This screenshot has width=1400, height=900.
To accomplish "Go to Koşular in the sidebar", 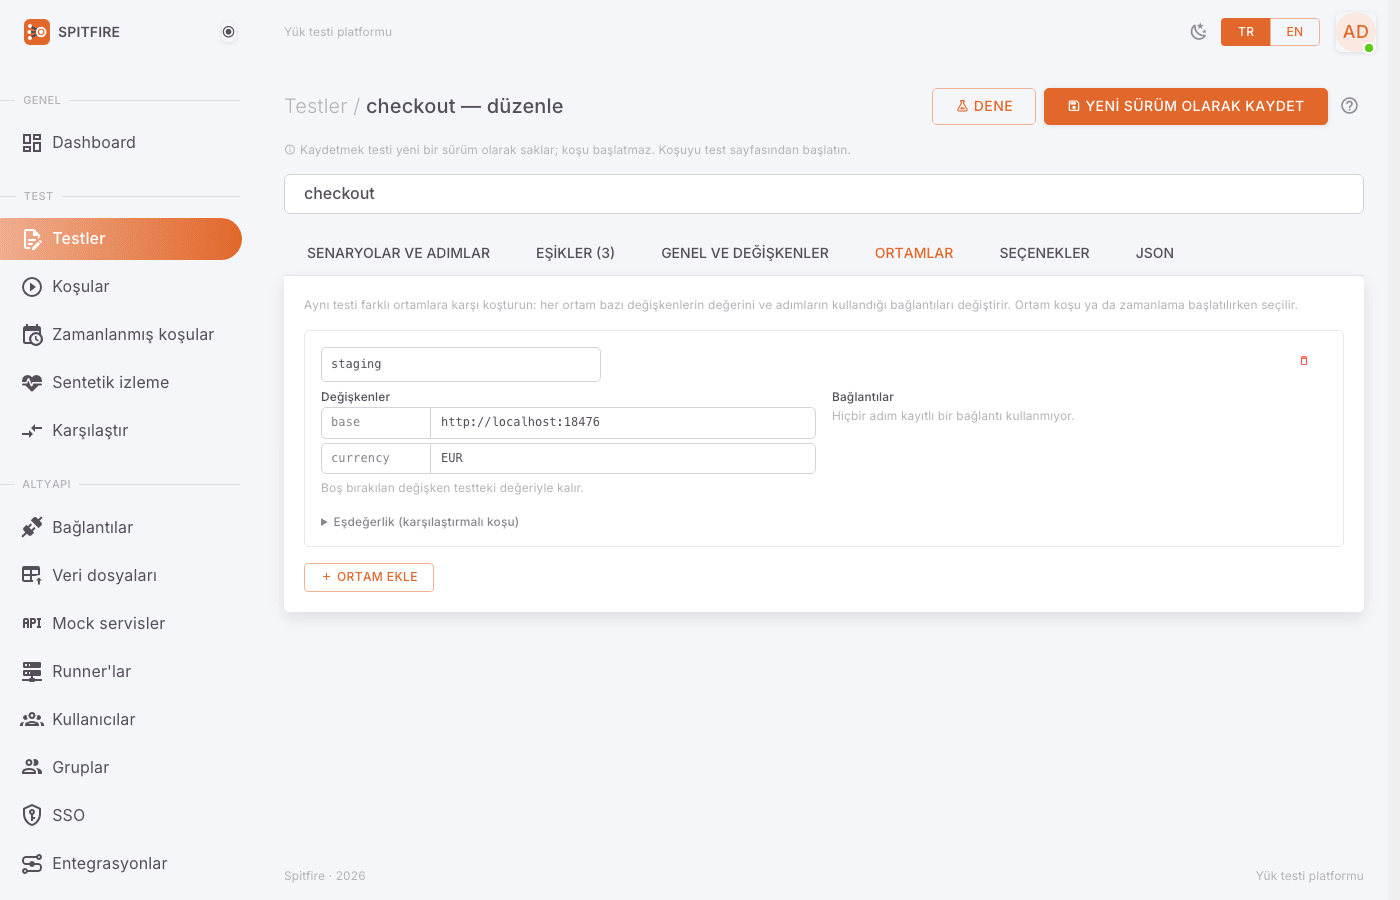I will pyautogui.click(x=120, y=287).
